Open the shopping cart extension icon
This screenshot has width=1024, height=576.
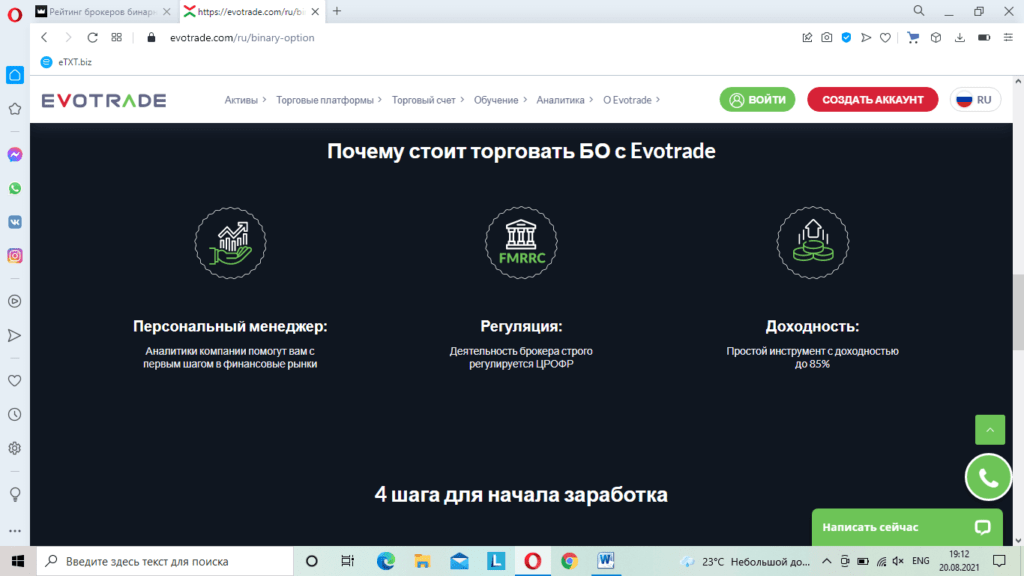tap(913, 37)
